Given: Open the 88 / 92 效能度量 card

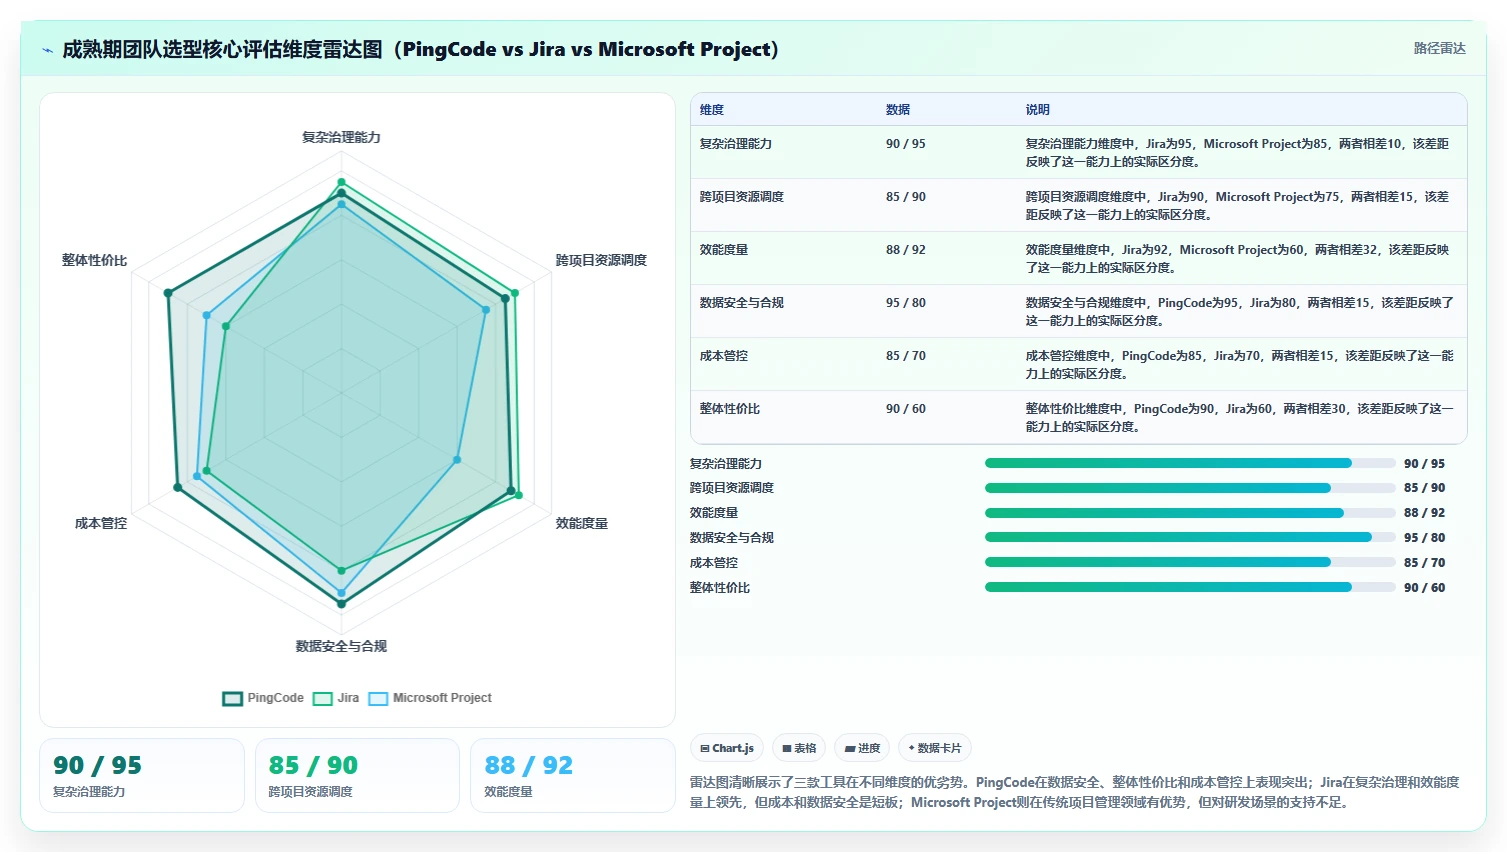Looking at the screenshot, I should [573, 776].
